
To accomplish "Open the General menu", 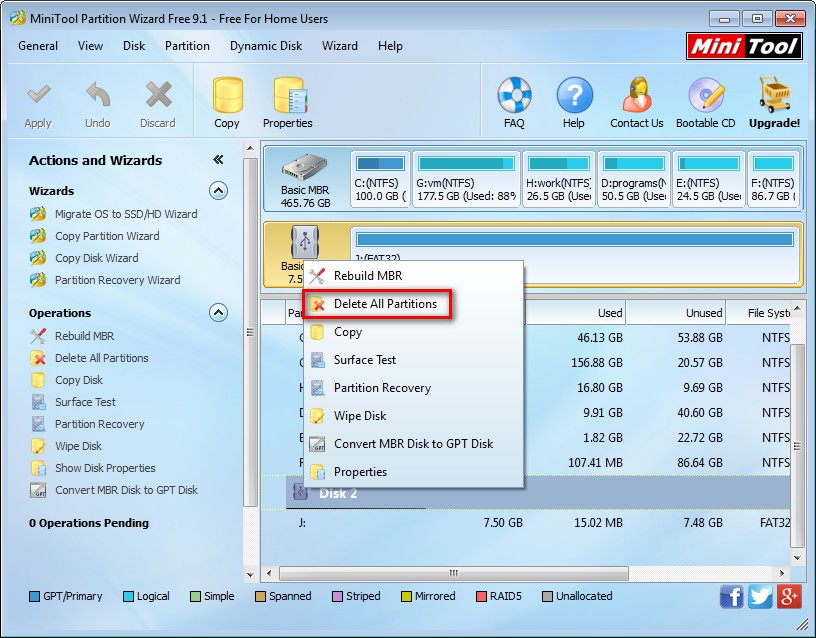I will coord(38,46).
